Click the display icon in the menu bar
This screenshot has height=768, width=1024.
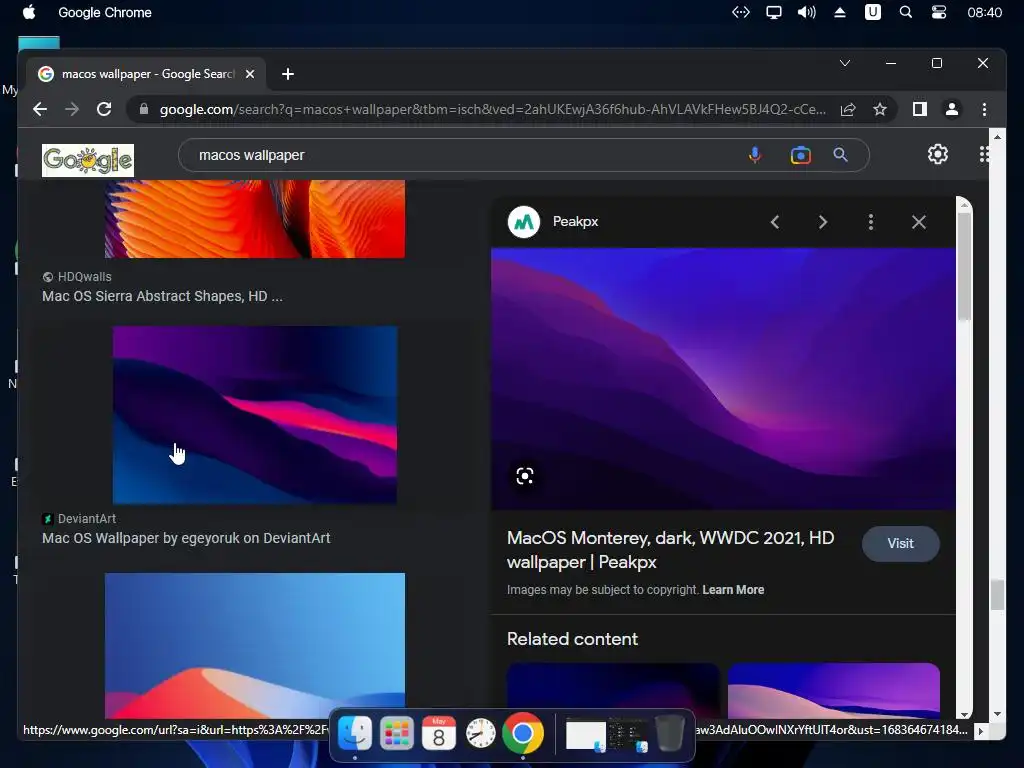(774, 12)
